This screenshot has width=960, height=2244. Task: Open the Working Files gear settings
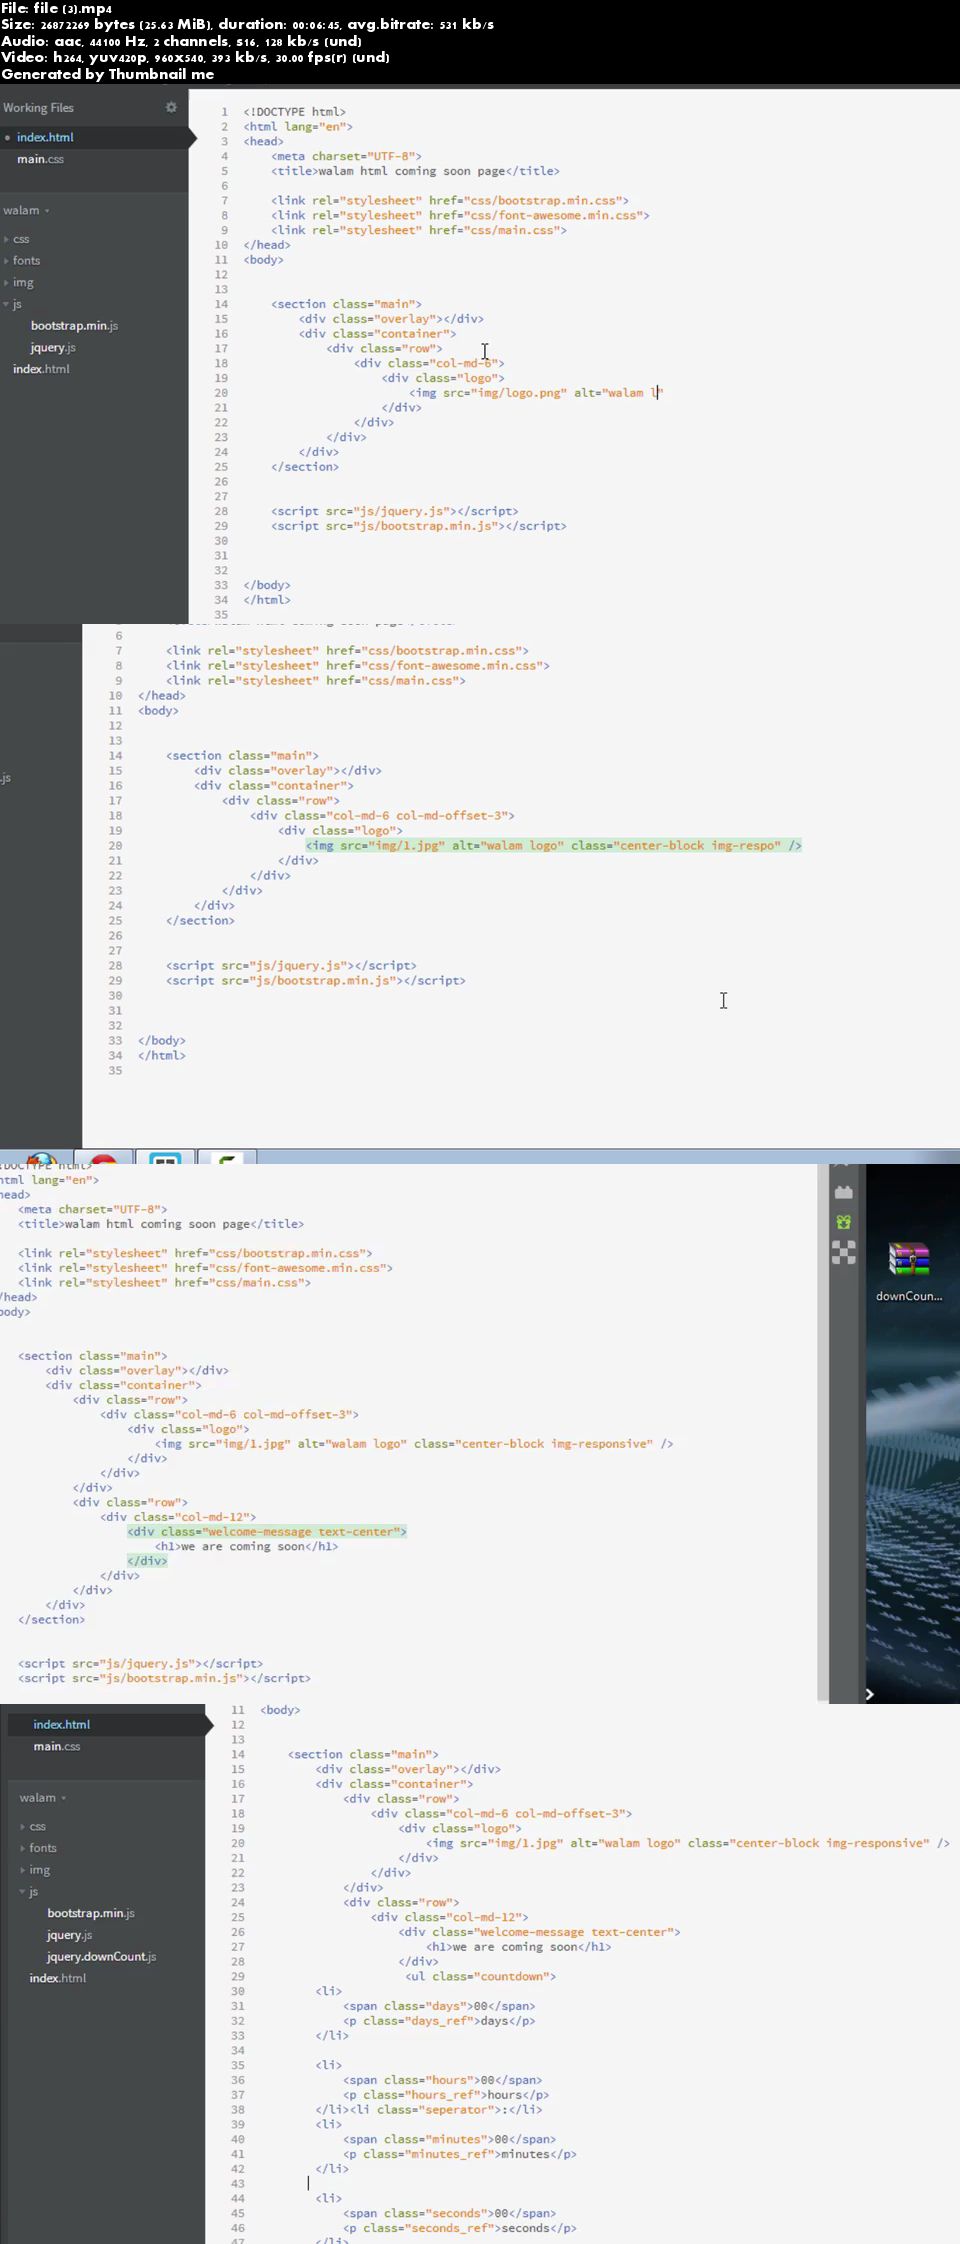point(171,107)
